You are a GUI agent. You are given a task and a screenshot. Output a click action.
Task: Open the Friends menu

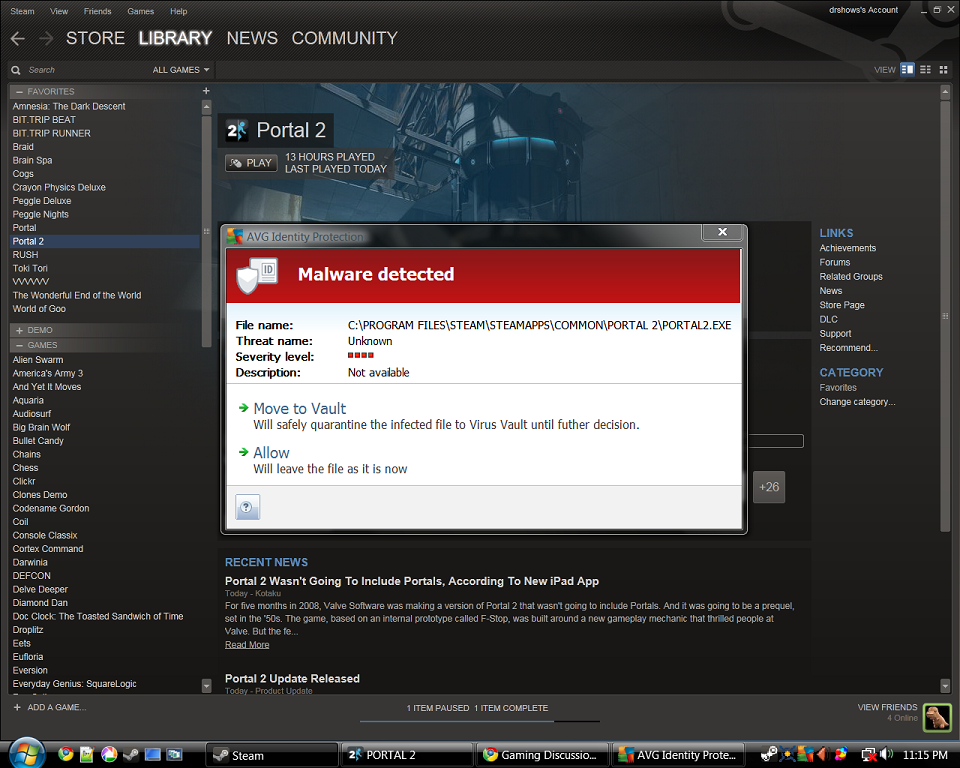(x=97, y=11)
